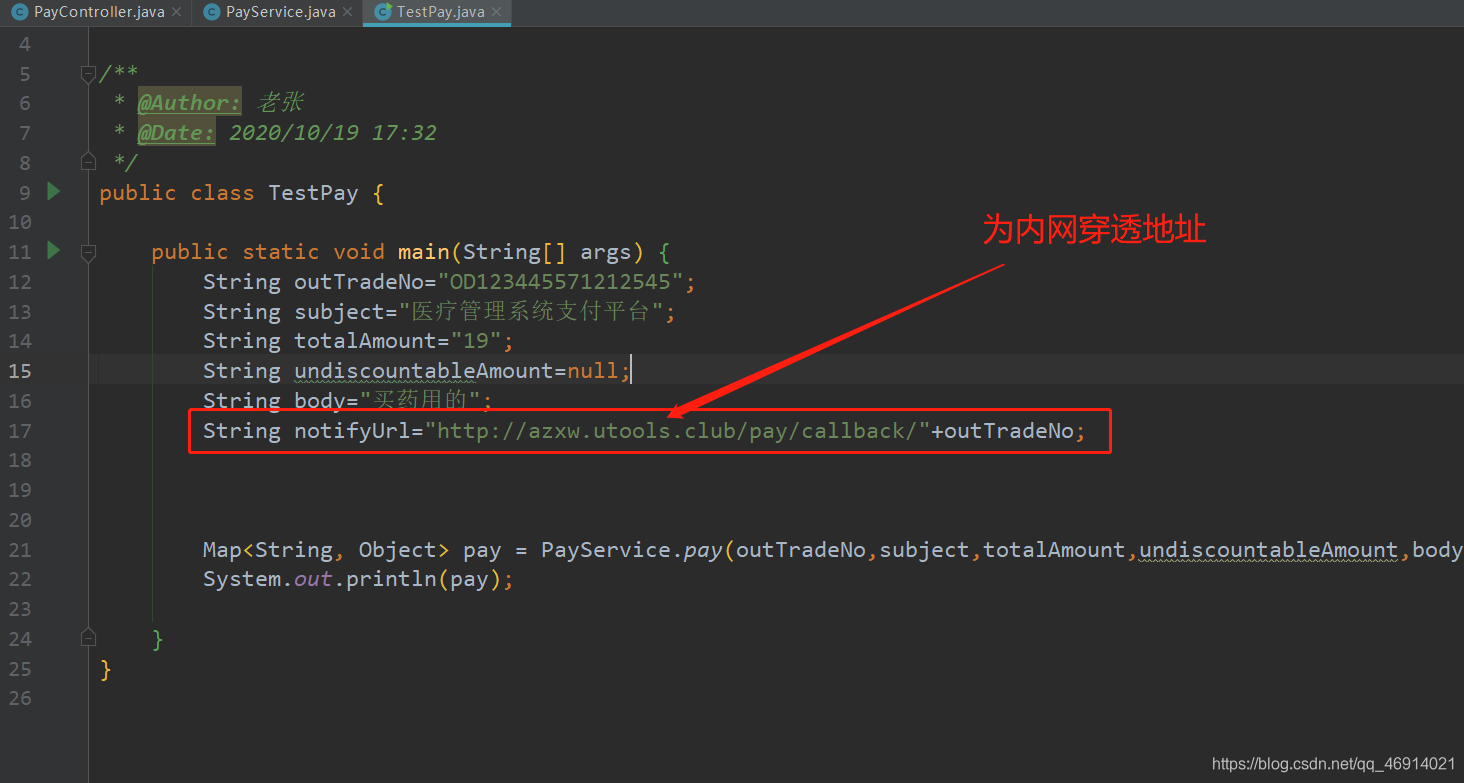Collapse the main method fold on line 11
This screenshot has height=783, width=1464.
[x=88, y=252]
